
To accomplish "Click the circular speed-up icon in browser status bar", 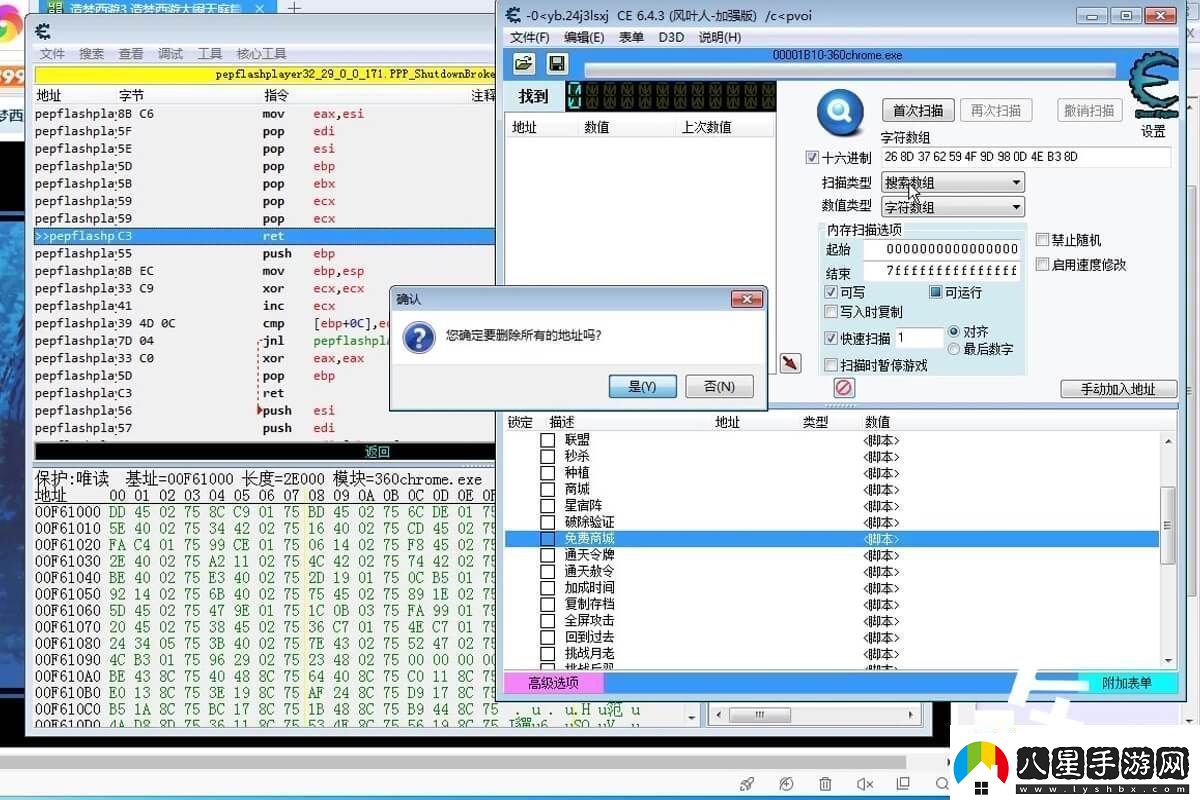I will point(786,784).
